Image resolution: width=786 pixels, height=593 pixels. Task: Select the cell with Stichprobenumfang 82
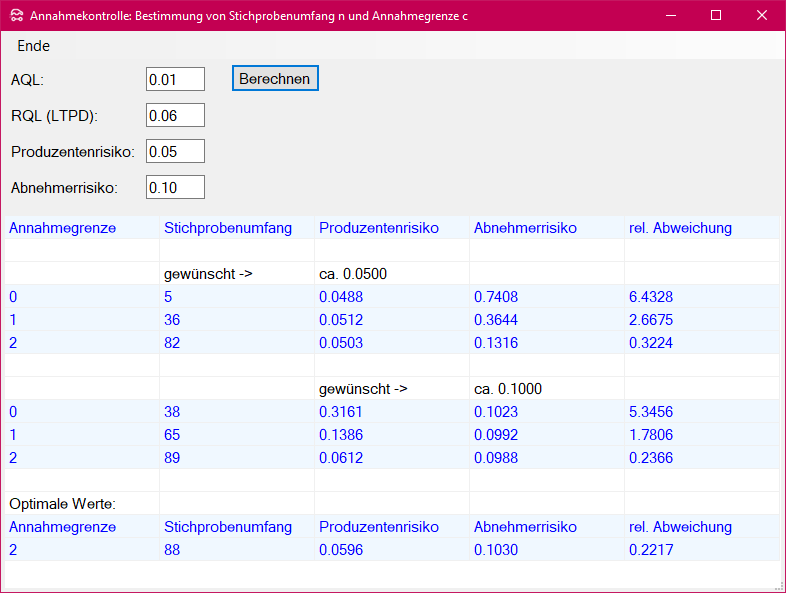point(177,343)
